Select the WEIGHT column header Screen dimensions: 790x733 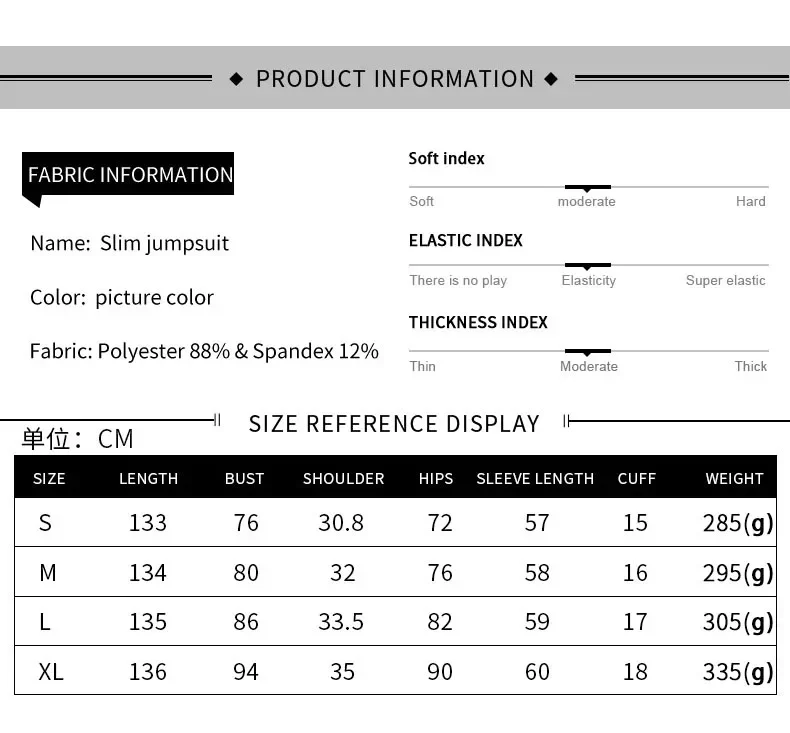click(734, 479)
